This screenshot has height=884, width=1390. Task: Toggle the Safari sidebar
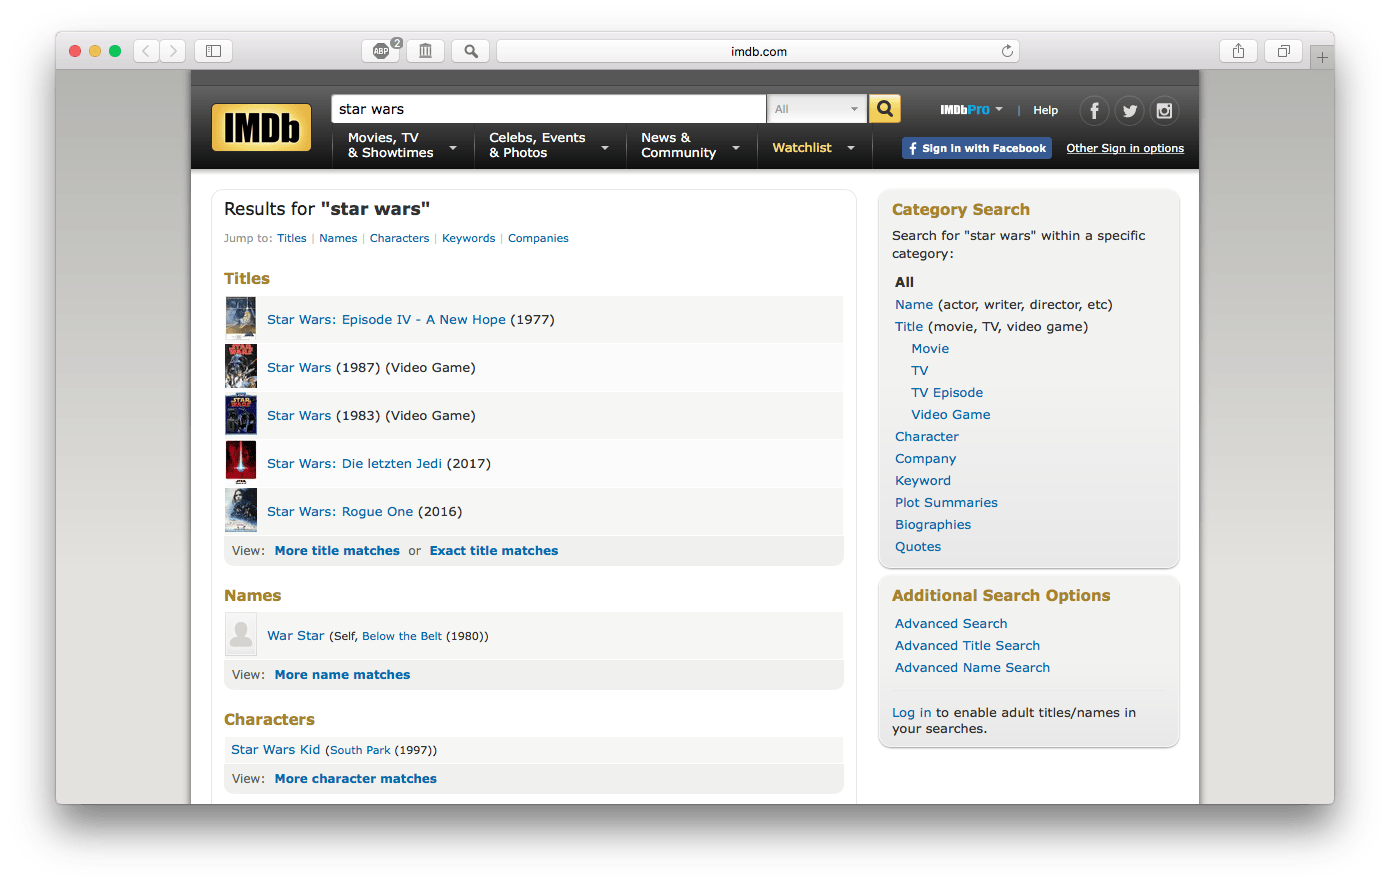[213, 51]
